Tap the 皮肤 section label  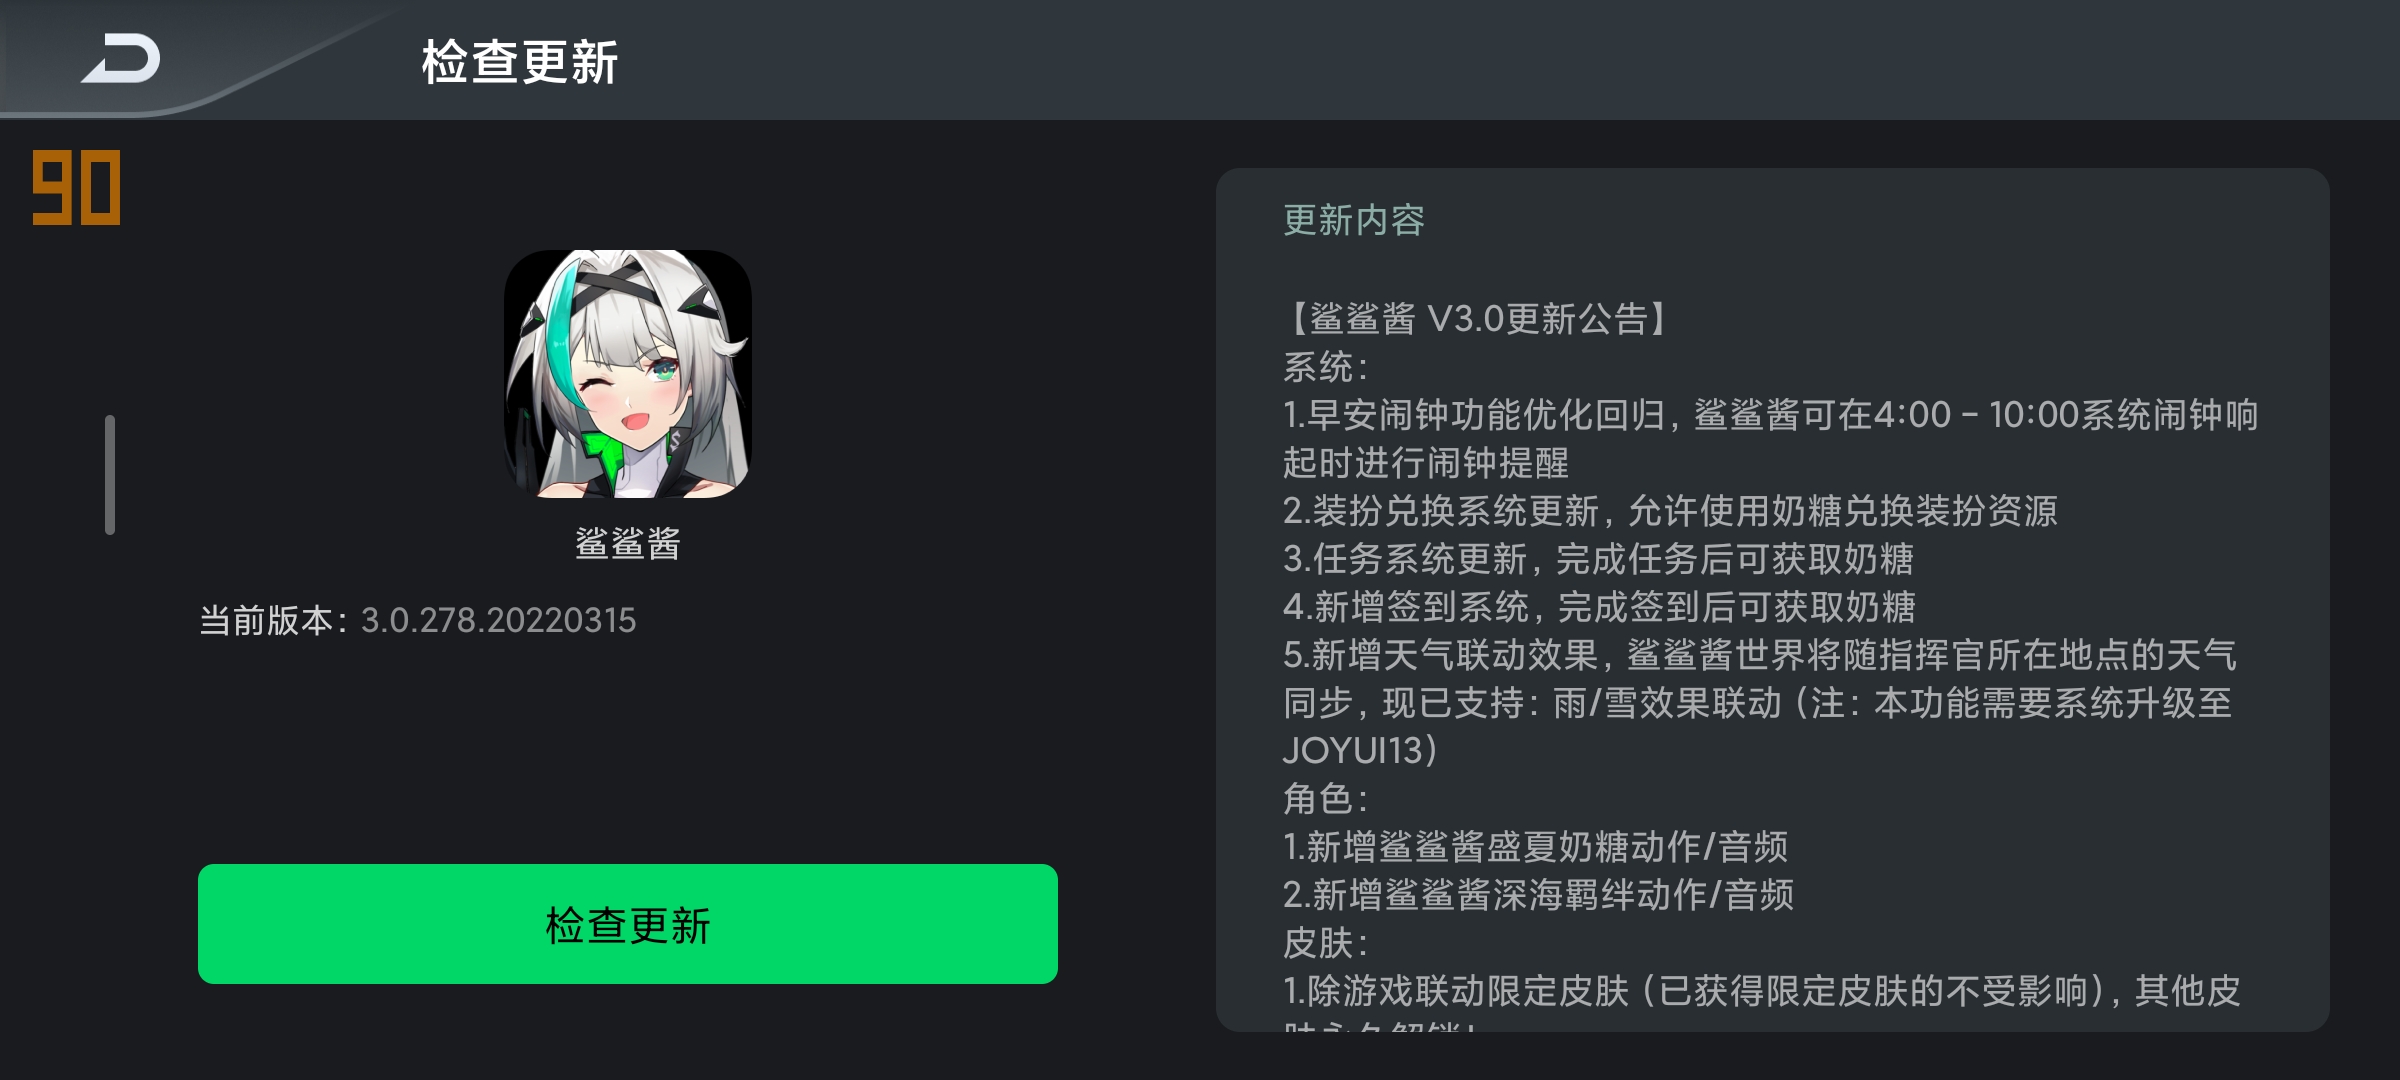[1325, 943]
